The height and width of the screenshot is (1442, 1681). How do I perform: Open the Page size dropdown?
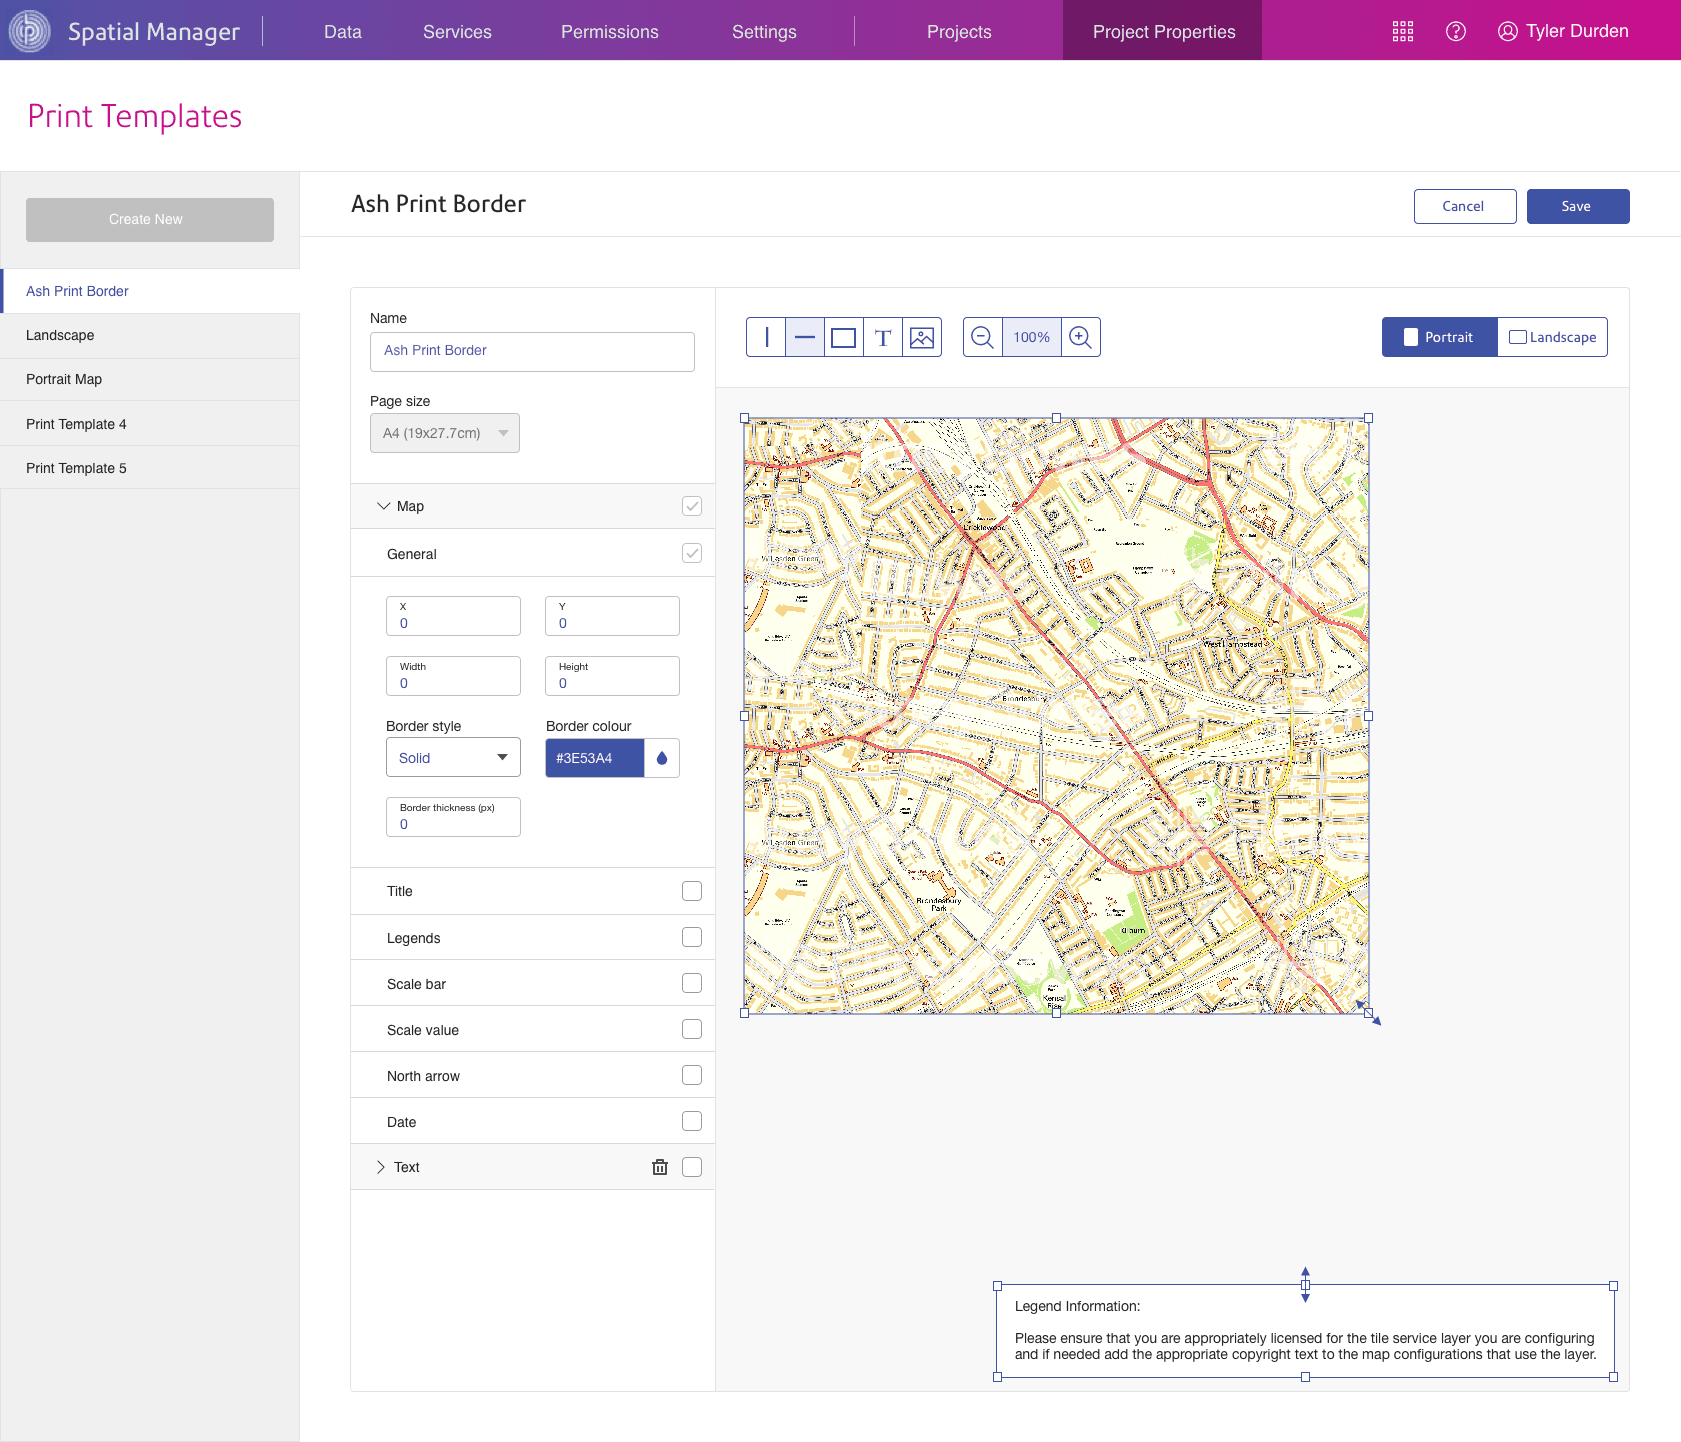[x=445, y=433]
